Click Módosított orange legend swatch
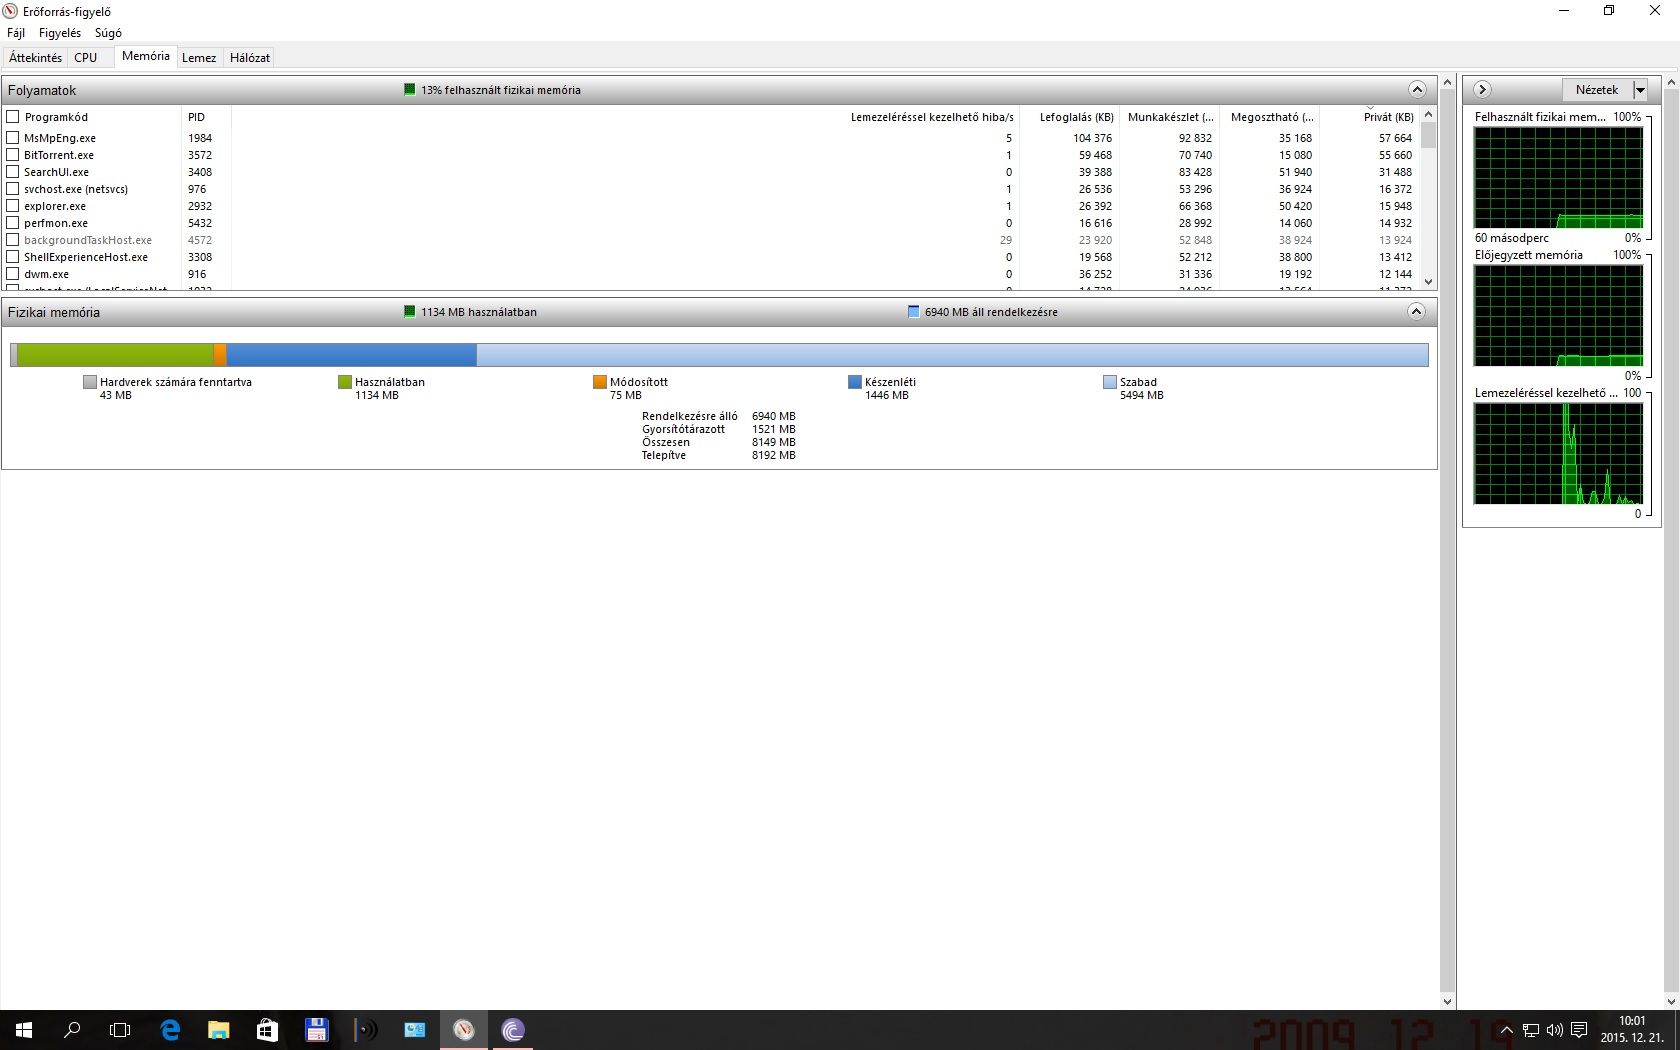 tap(600, 382)
